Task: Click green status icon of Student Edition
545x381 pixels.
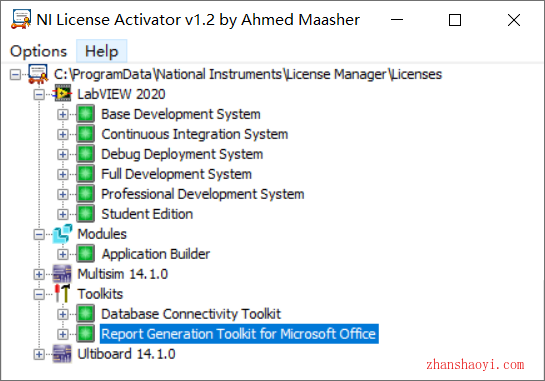Action: [86, 214]
